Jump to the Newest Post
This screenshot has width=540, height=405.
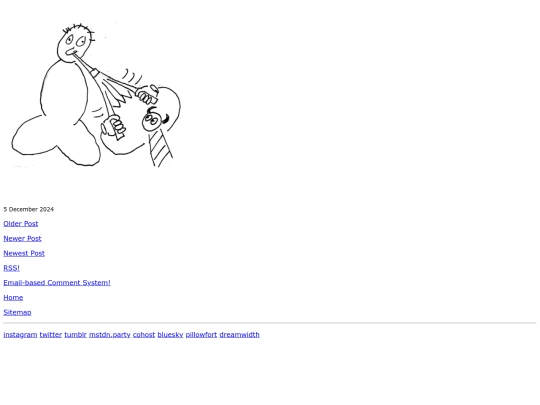[24, 253]
